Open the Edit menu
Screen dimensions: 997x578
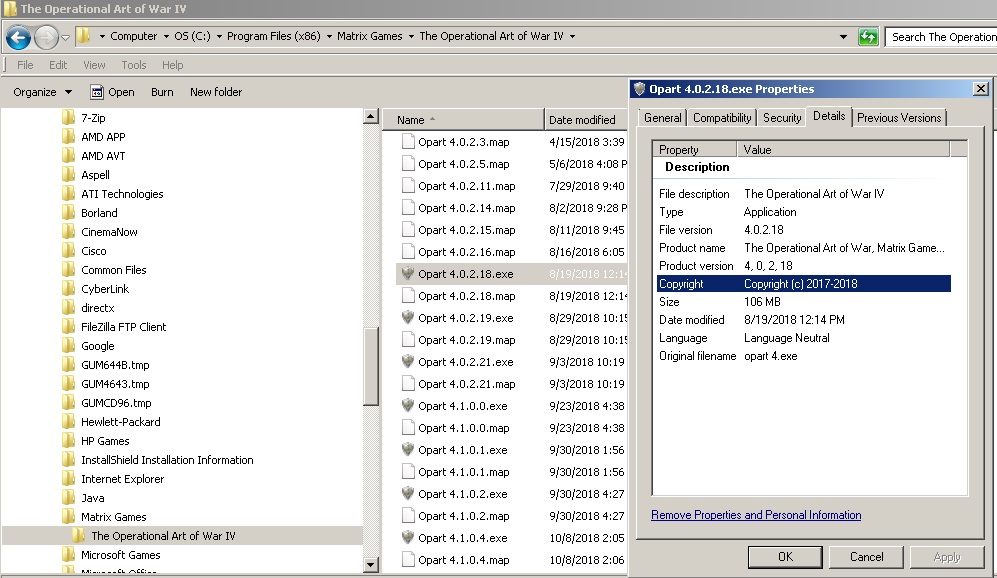[58, 65]
